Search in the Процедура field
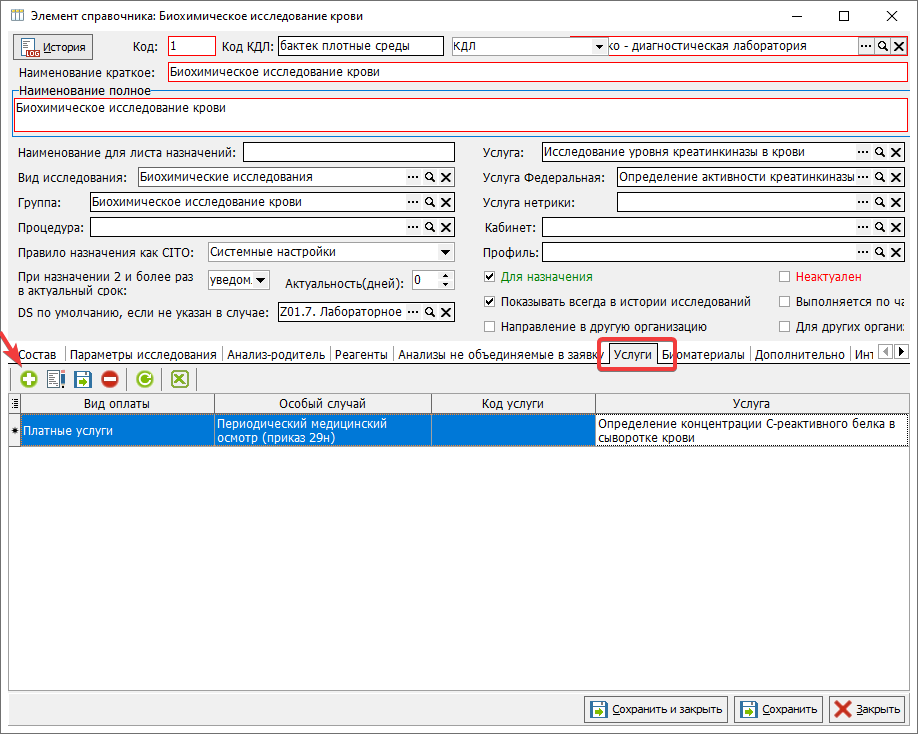Viewport: 918px width, 734px height. point(430,227)
